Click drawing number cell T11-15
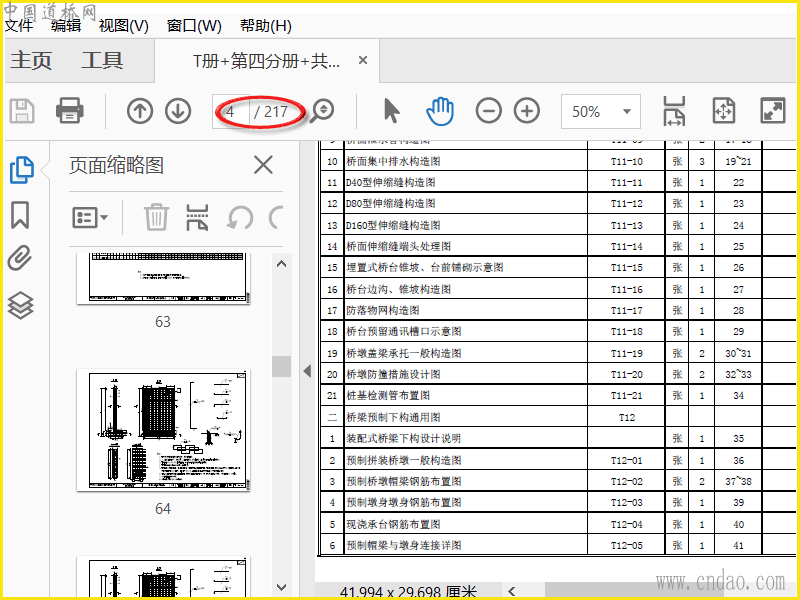Screen dimensions: 800x600 point(627,267)
